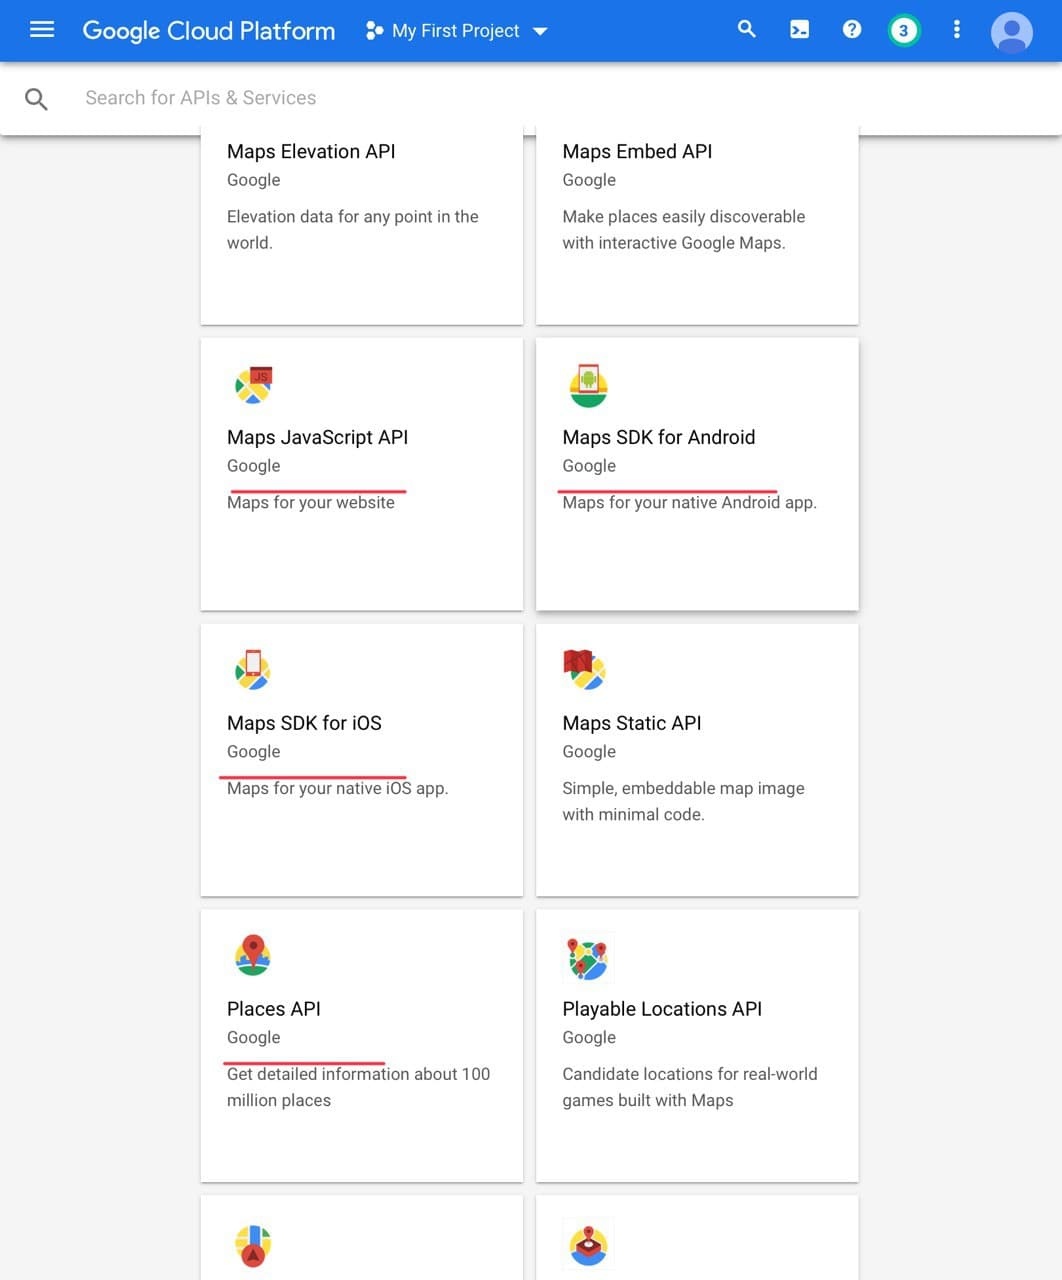
Task: Open the Maps Static API card
Action: tap(697, 760)
